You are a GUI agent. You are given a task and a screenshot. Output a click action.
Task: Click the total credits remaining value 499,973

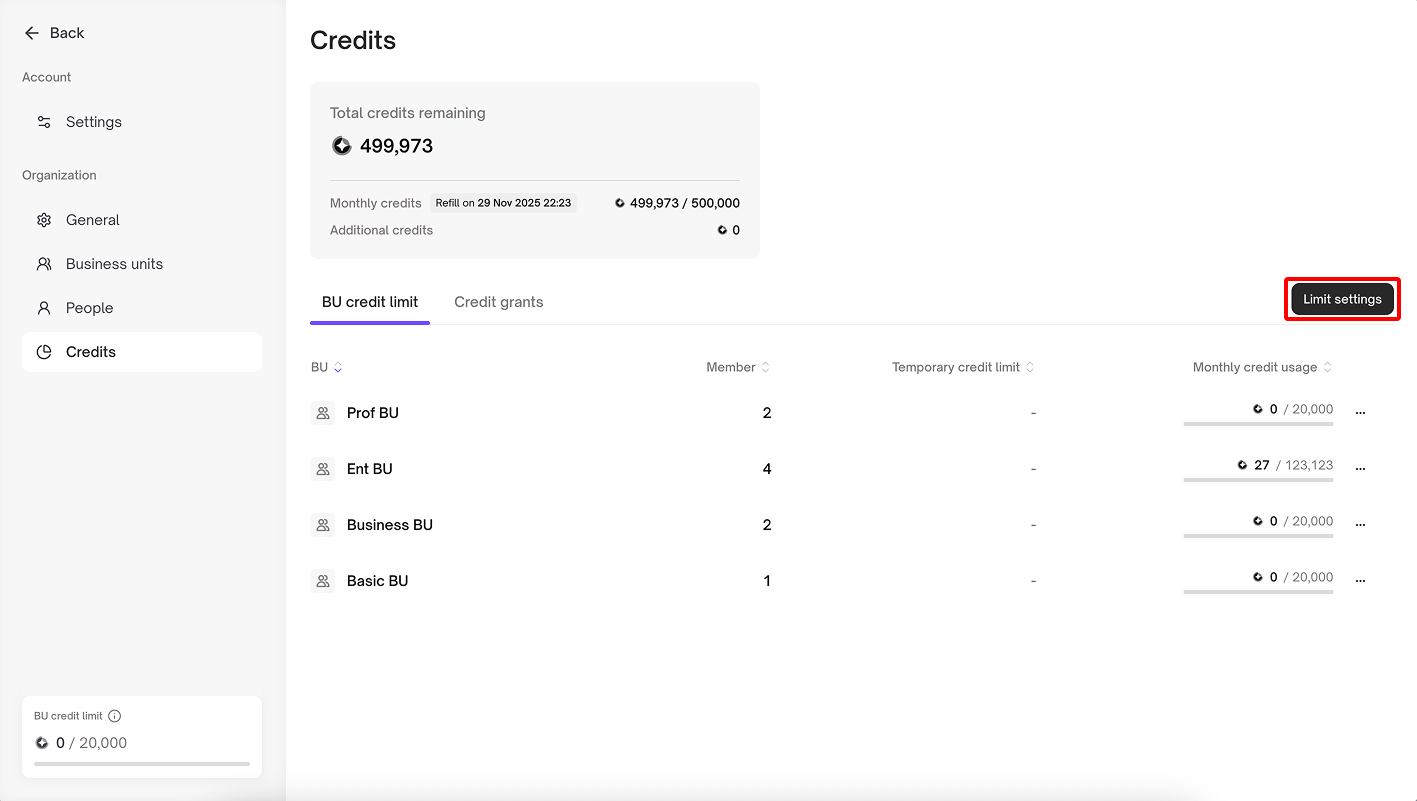pos(396,146)
